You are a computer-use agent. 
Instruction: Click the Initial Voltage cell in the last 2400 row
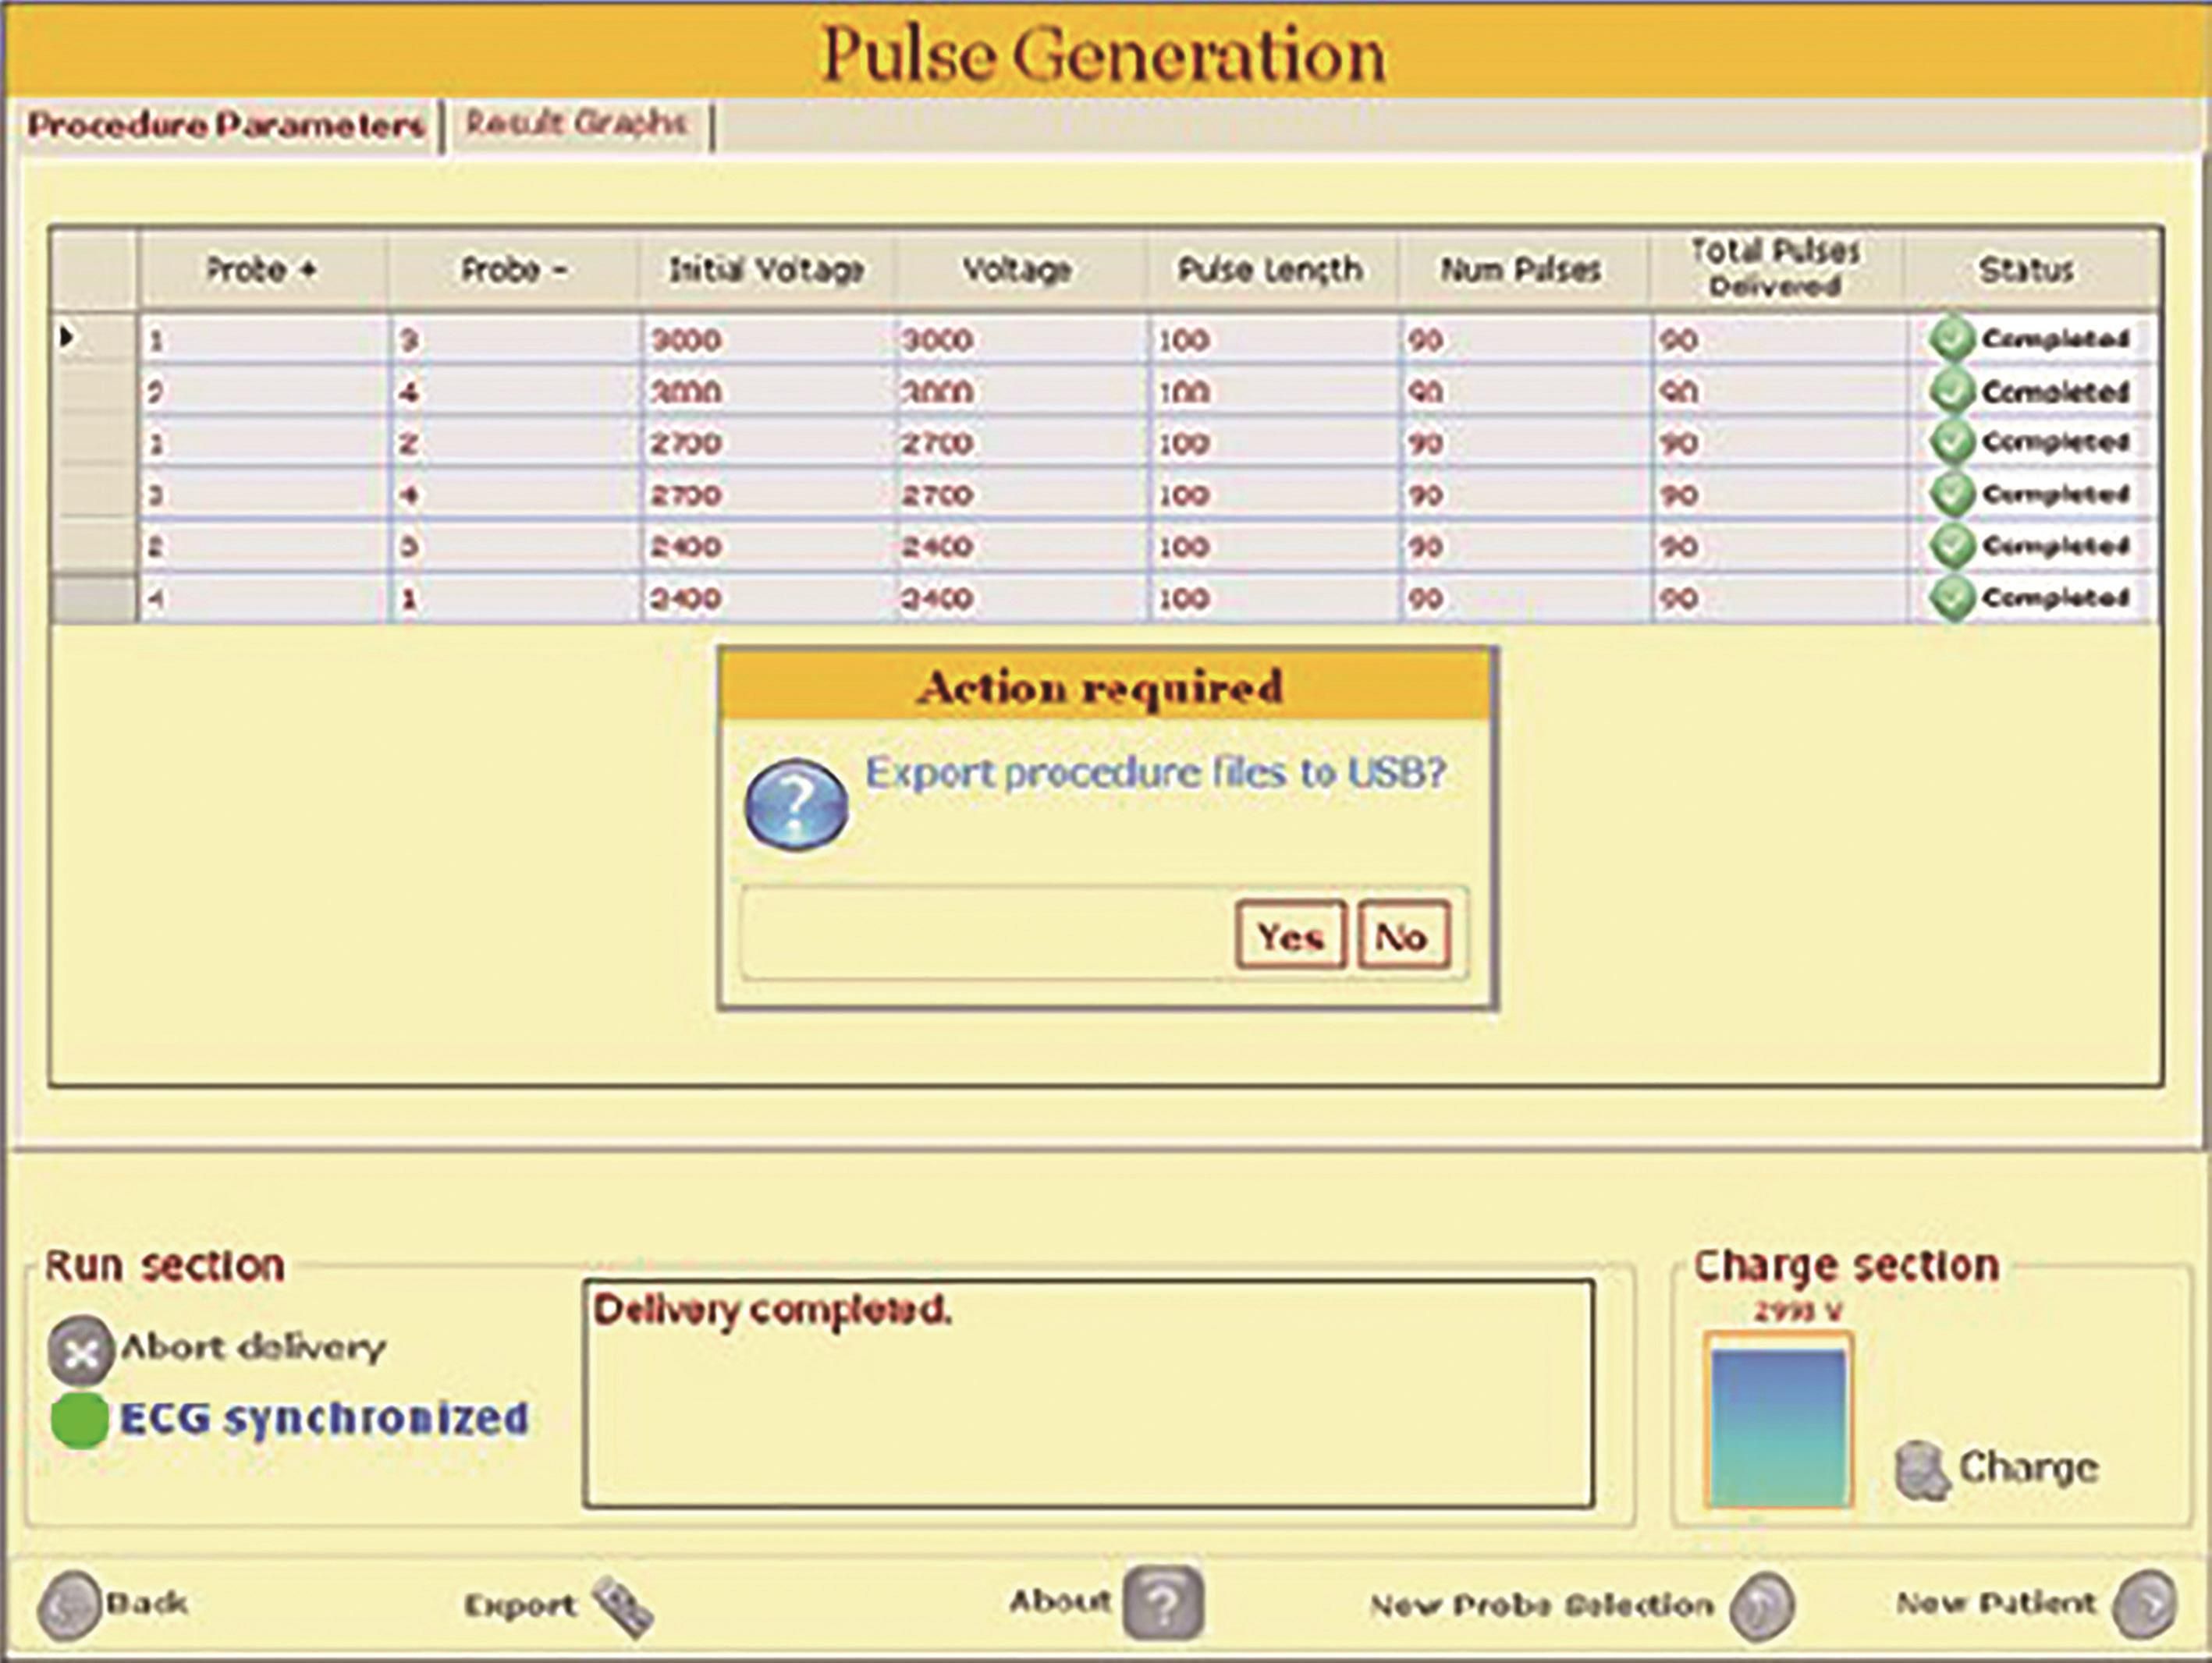767,598
